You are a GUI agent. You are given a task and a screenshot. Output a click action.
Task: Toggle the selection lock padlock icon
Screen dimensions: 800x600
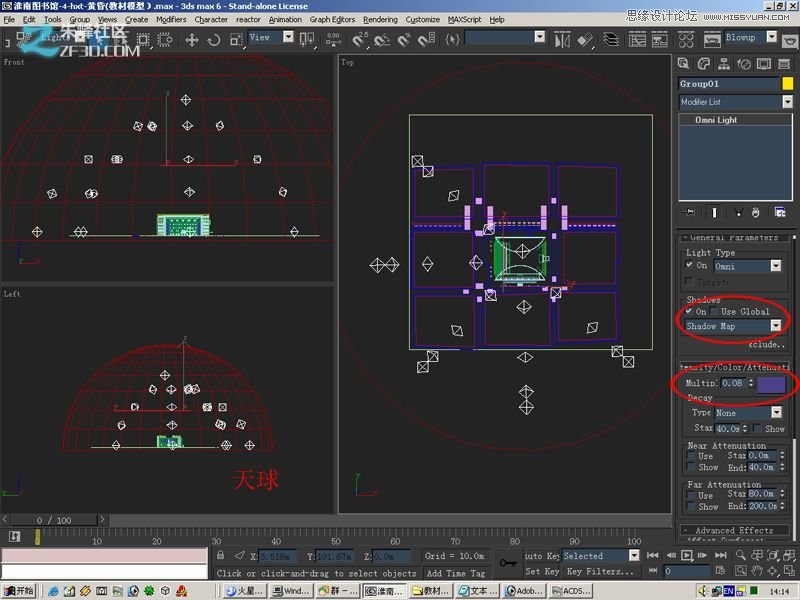[220, 555]
